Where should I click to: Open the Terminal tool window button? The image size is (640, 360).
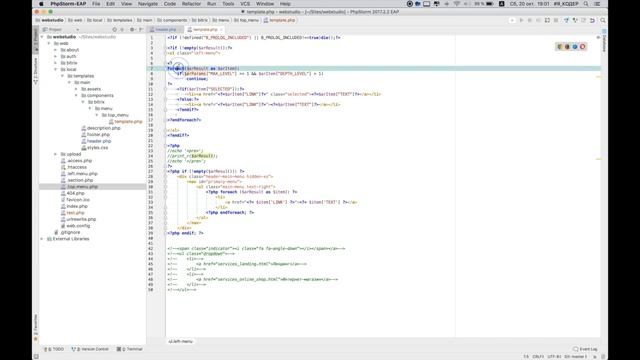tap(129, 349)
